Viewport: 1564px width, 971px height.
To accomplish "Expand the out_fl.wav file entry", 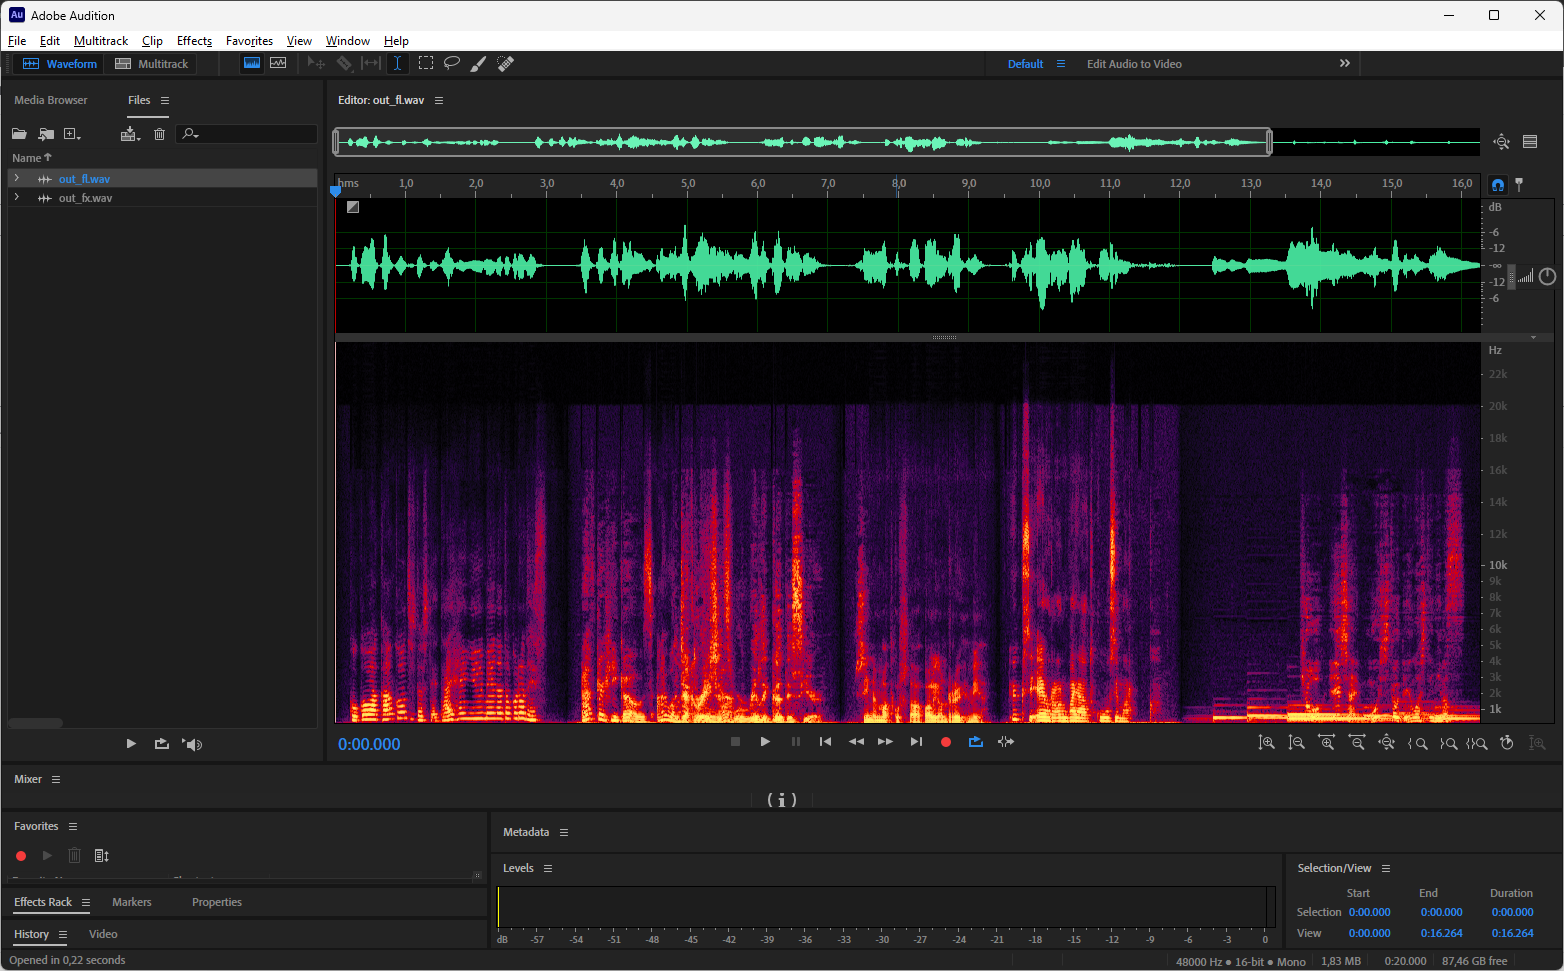I will pyautogui.click(x=17, y=179).
